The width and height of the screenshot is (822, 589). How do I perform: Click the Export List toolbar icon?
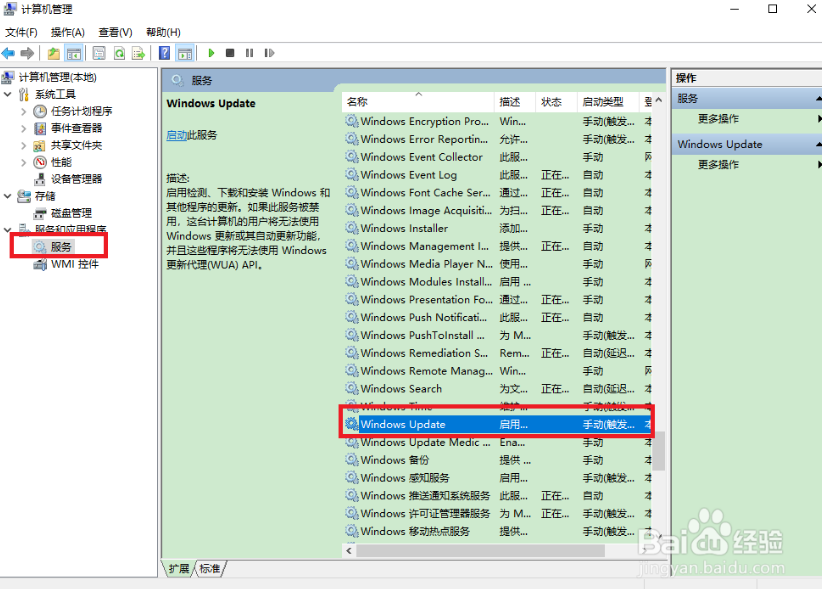(138, 53)
